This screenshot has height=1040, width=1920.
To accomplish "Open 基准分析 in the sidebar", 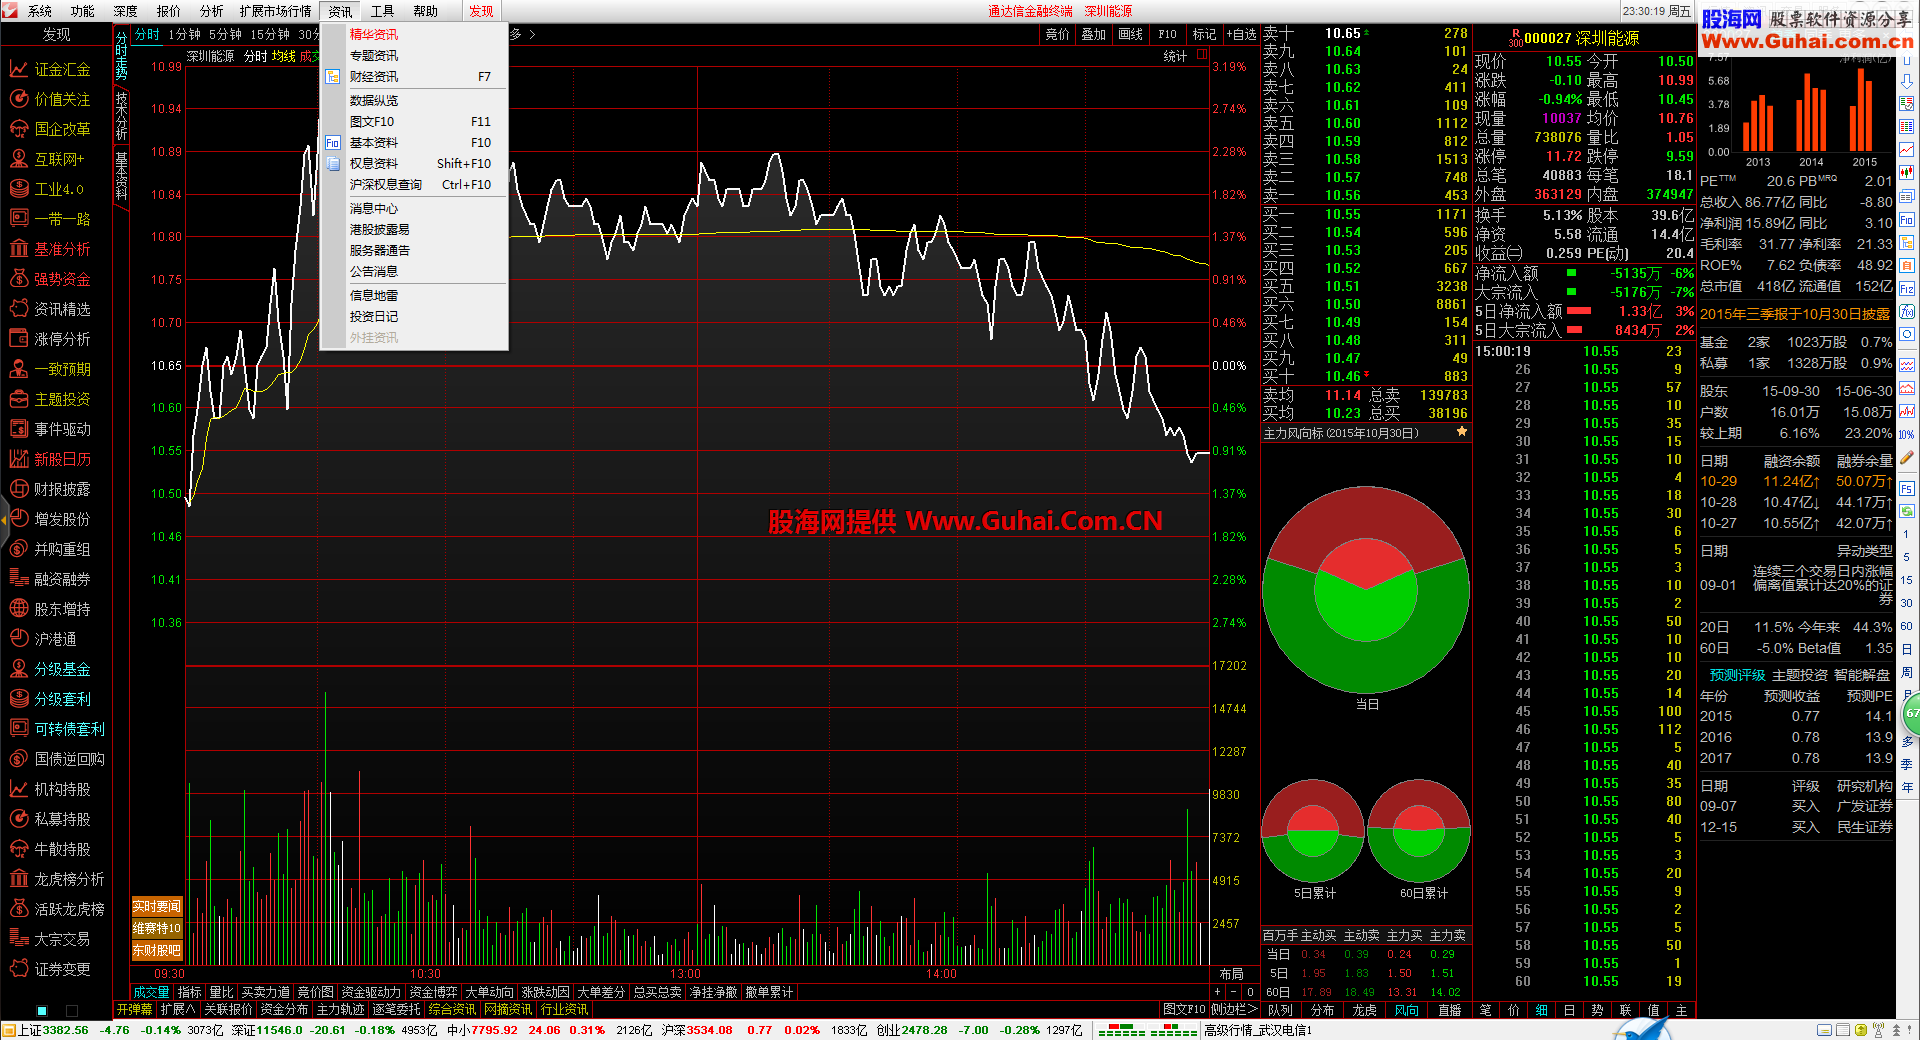I will pyautogui.click(x=50, y=249).
